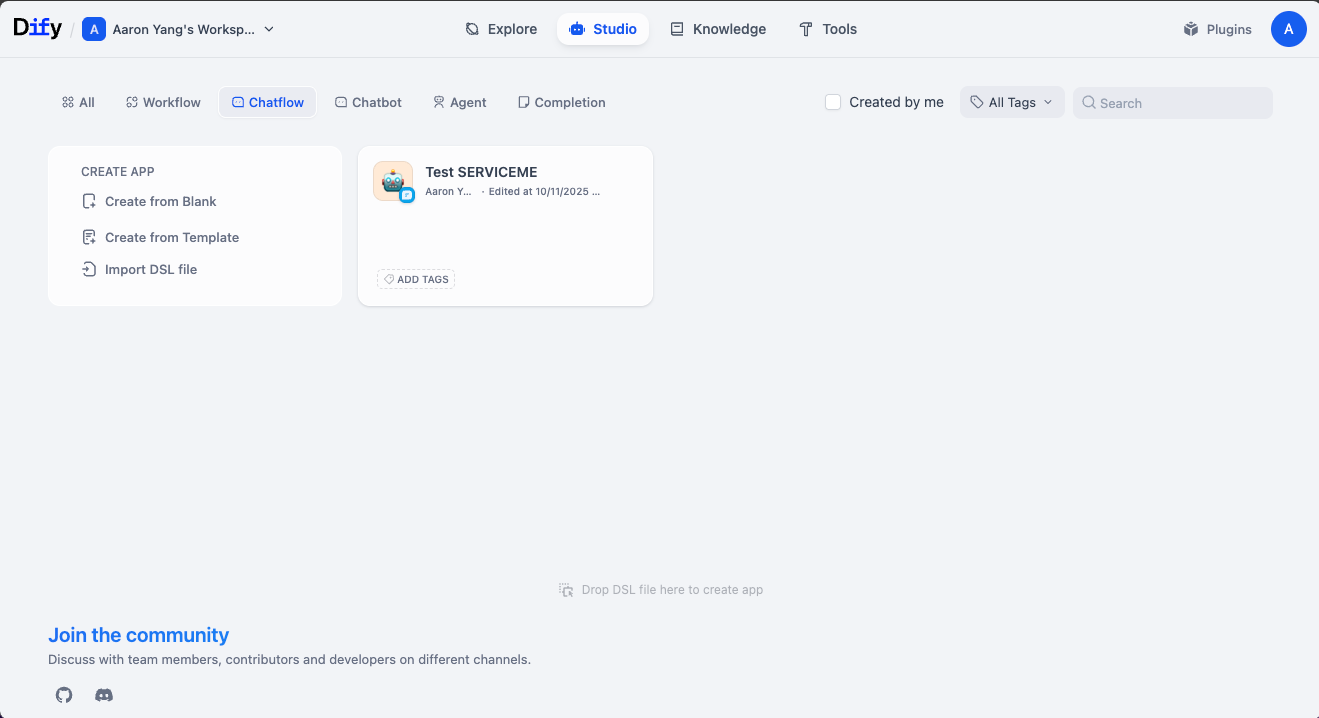Click the workspace avatar letter A icon
This screenshot has height=718, width=1319.
click(94, 29)
